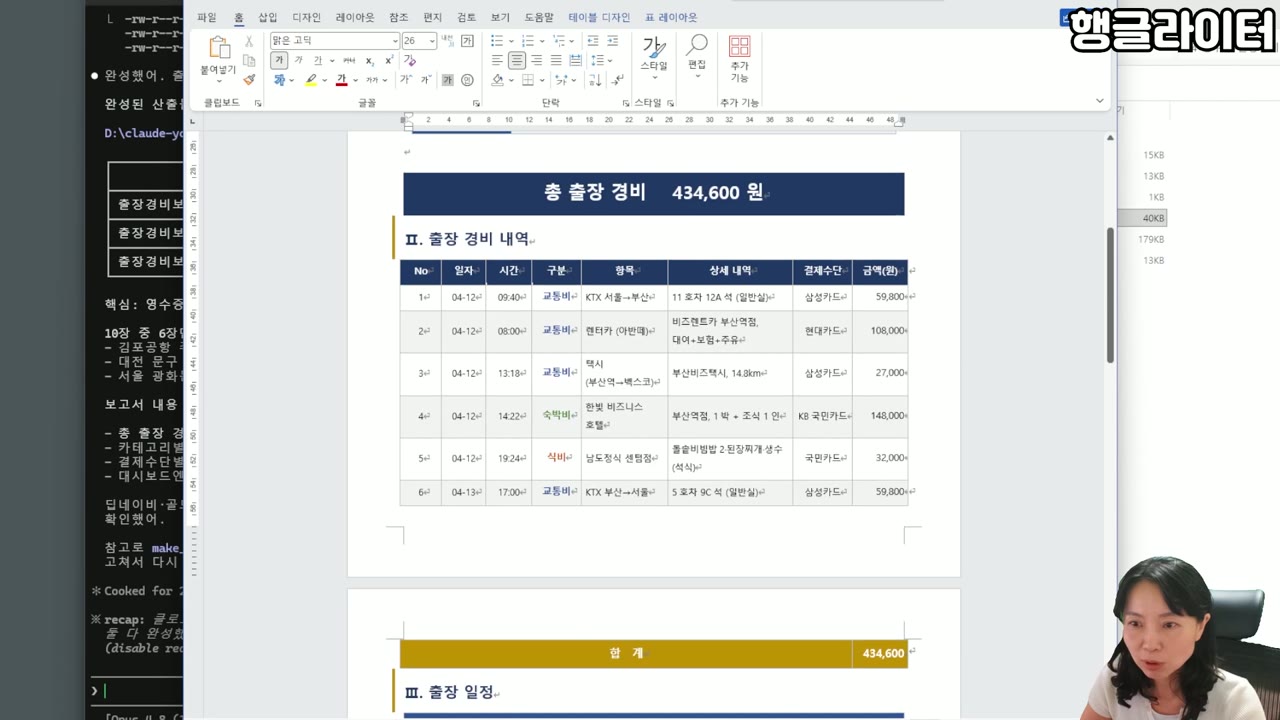The height and width of the screenshot is (720, 1280).
Task: Click the sort icon in paragraph group
Action: (x=595, y=80)
